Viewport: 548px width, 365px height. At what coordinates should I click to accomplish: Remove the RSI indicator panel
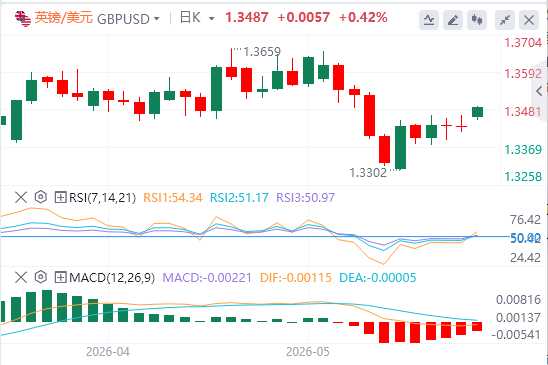tap(21, 197)
